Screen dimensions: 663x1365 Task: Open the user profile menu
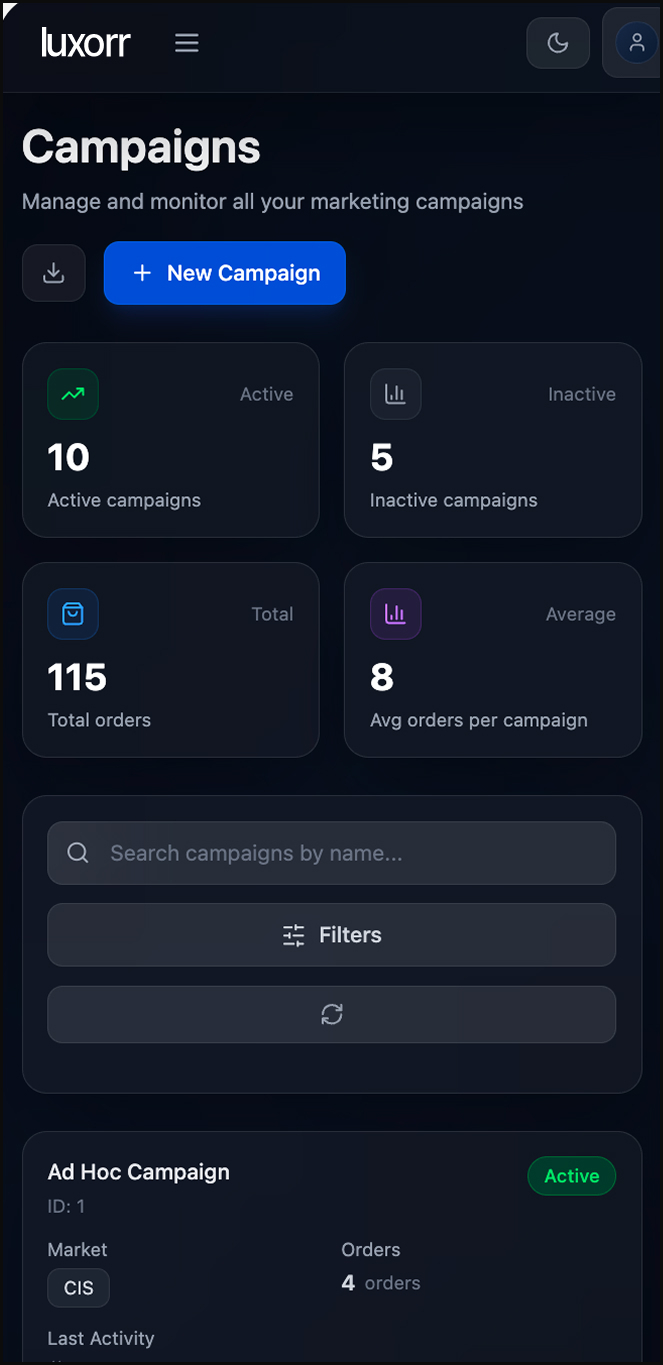coord(635,43)
